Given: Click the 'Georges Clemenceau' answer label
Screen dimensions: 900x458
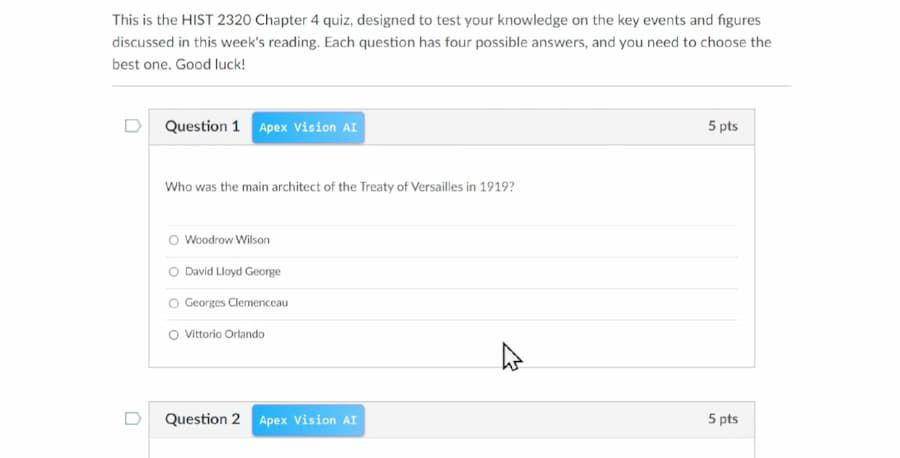Looking at the screenshot, I should pyautogui.click(x=236, y=303).
